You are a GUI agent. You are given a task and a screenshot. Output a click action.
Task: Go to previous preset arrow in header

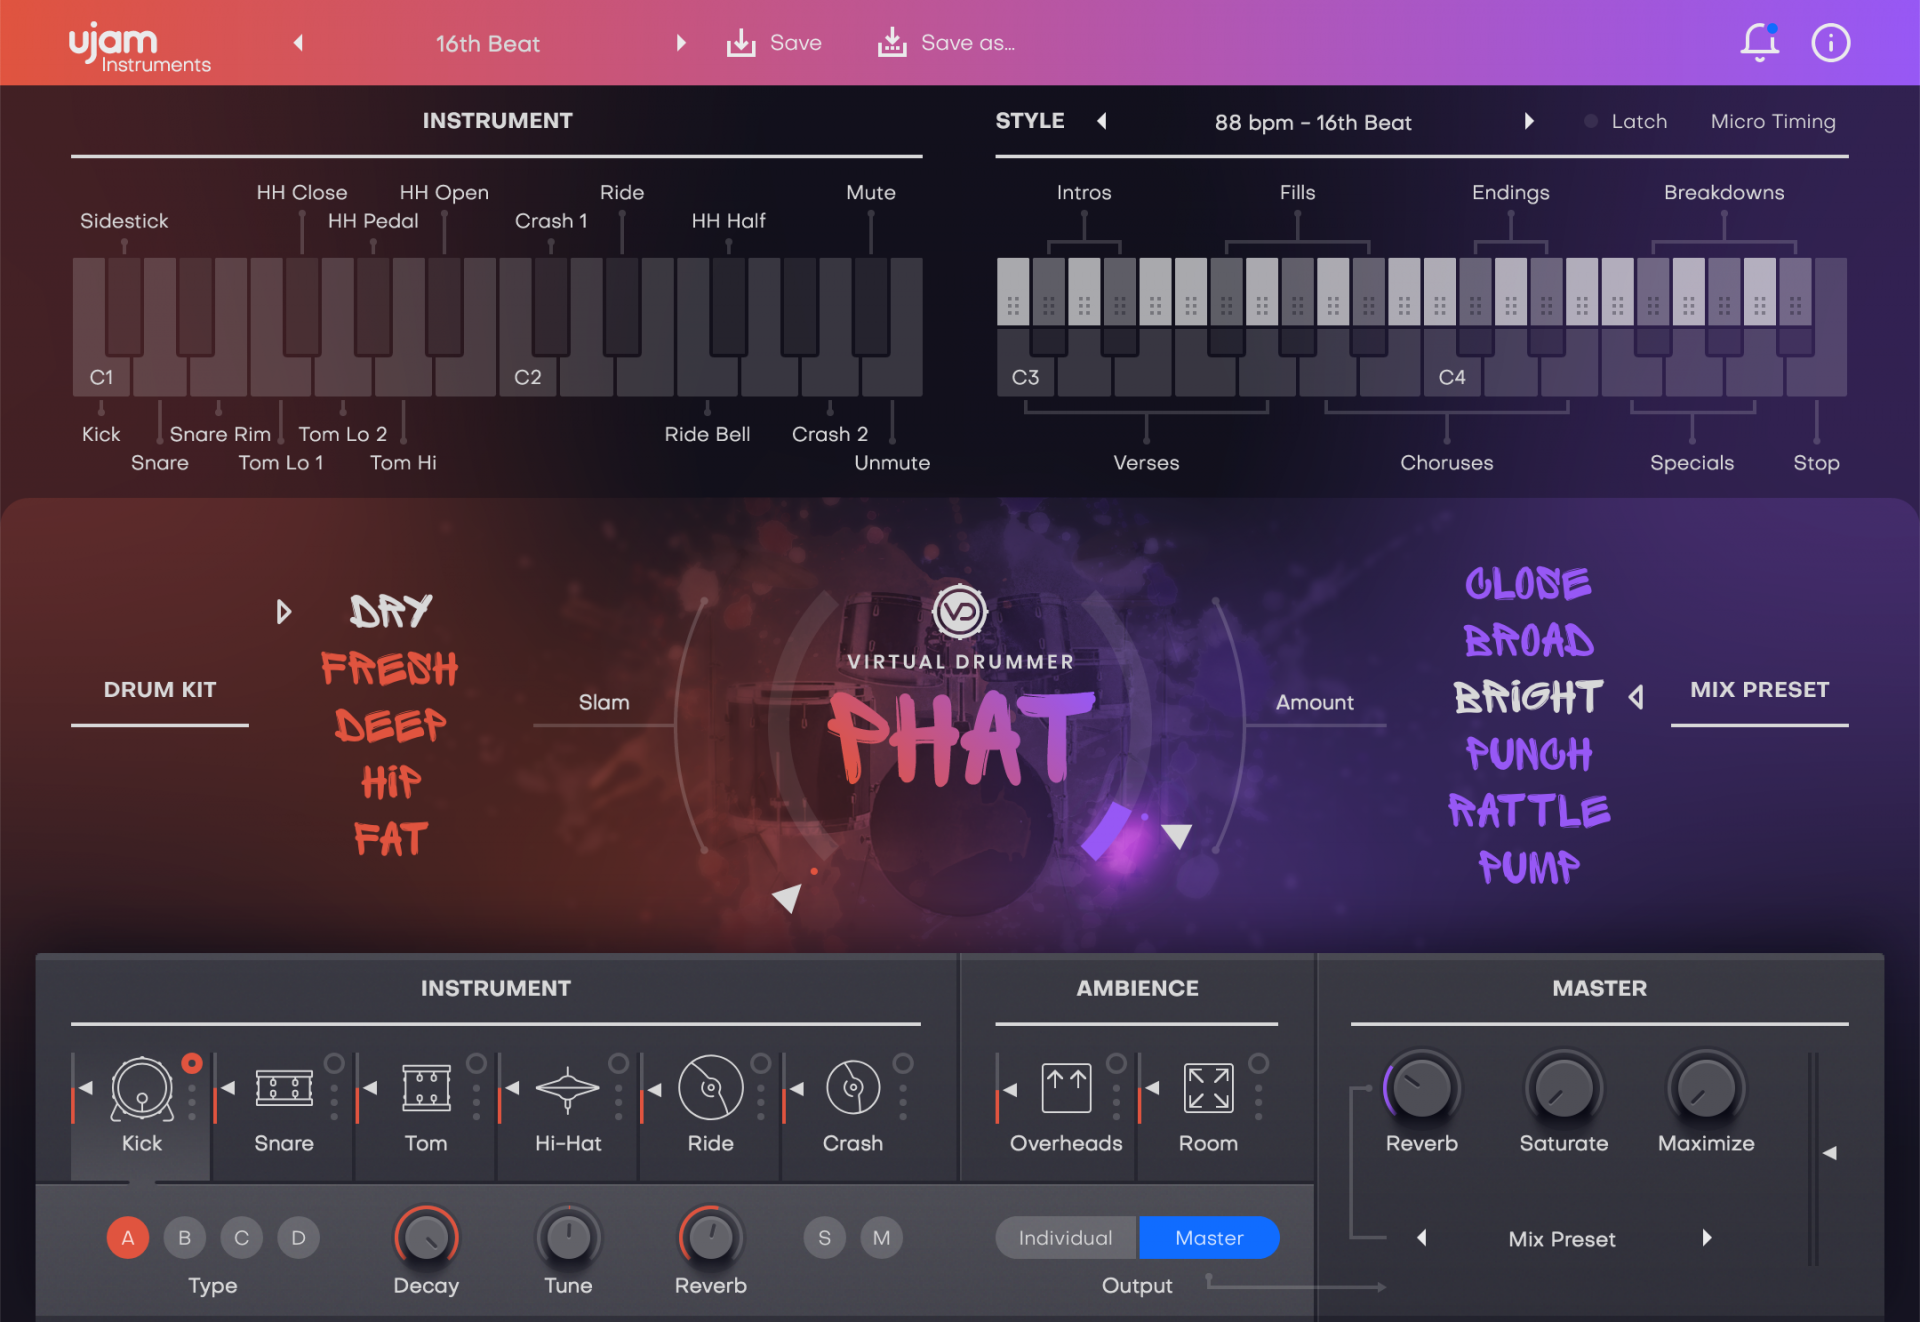[x=298, y=43]
